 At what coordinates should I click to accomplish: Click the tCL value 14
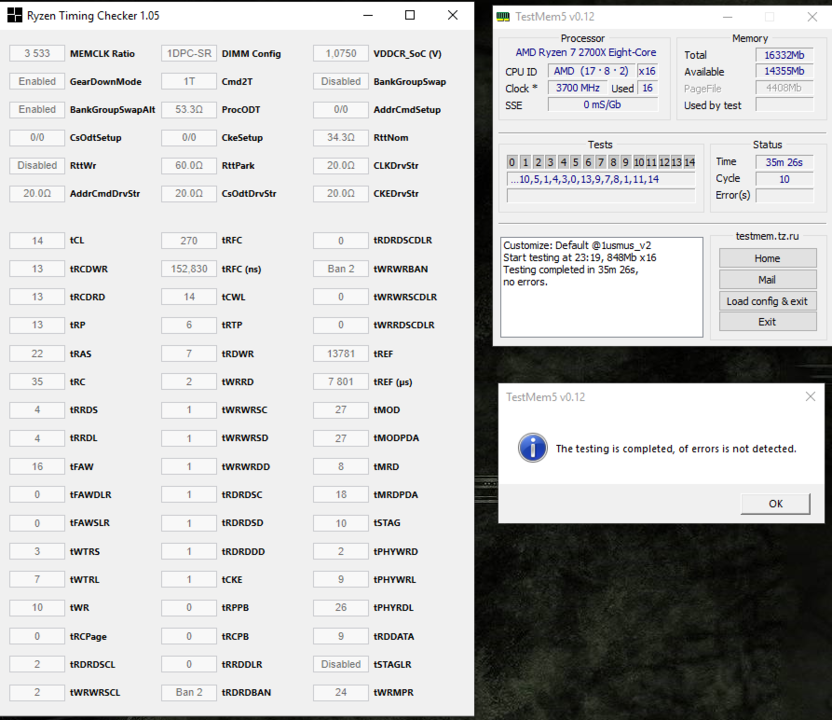tap(37, 240)
